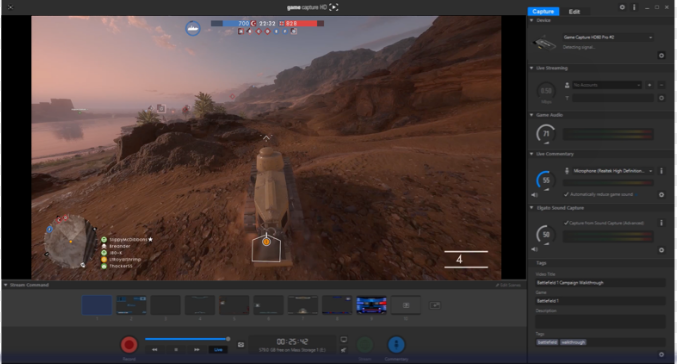Adjust the Sound Capture volume dial
677x364 pixels.
point(546,234)
